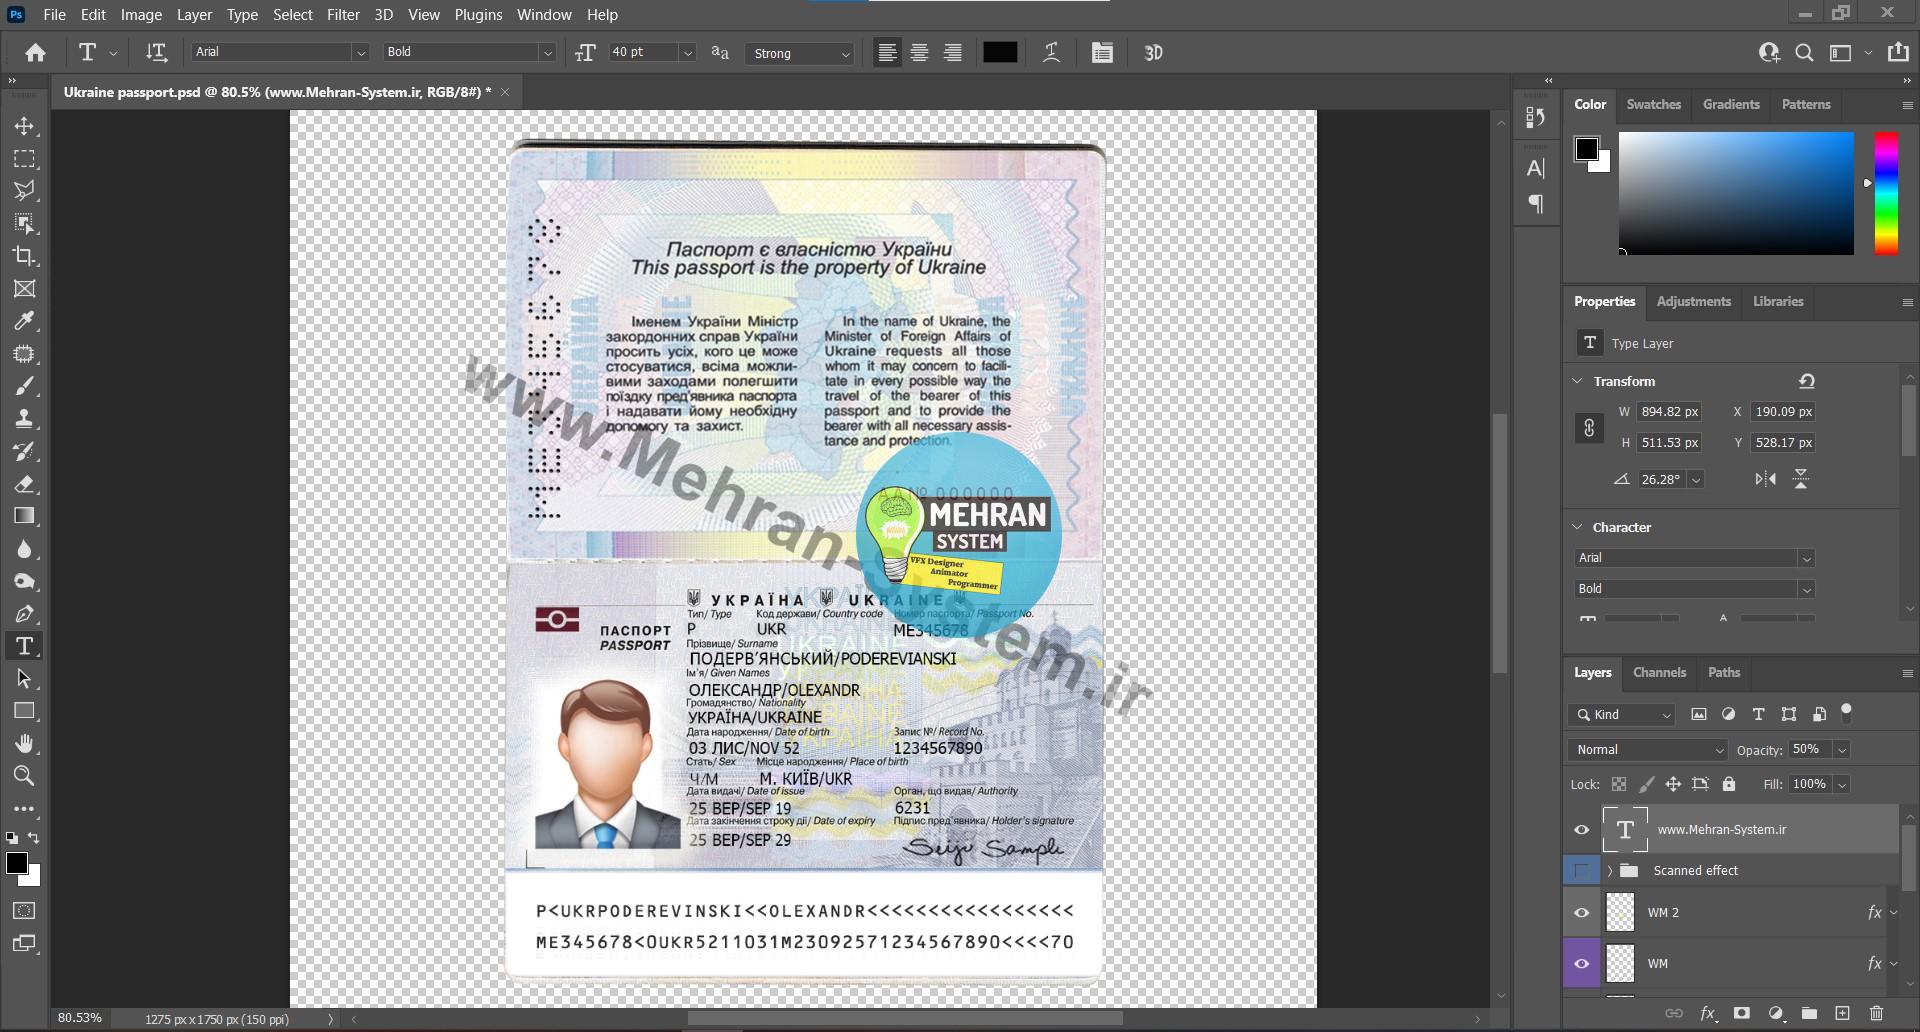Open the Plugins menu
The height and width of the screenshot is (1032, 1920).
(478, 15)
